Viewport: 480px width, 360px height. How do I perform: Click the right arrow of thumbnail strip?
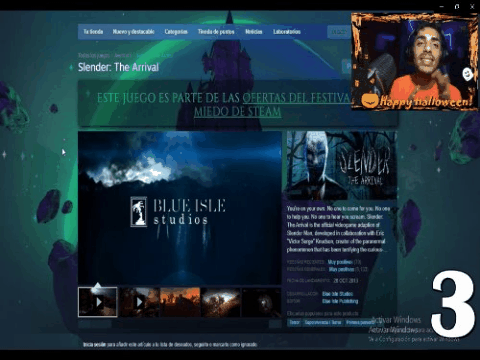275,324
